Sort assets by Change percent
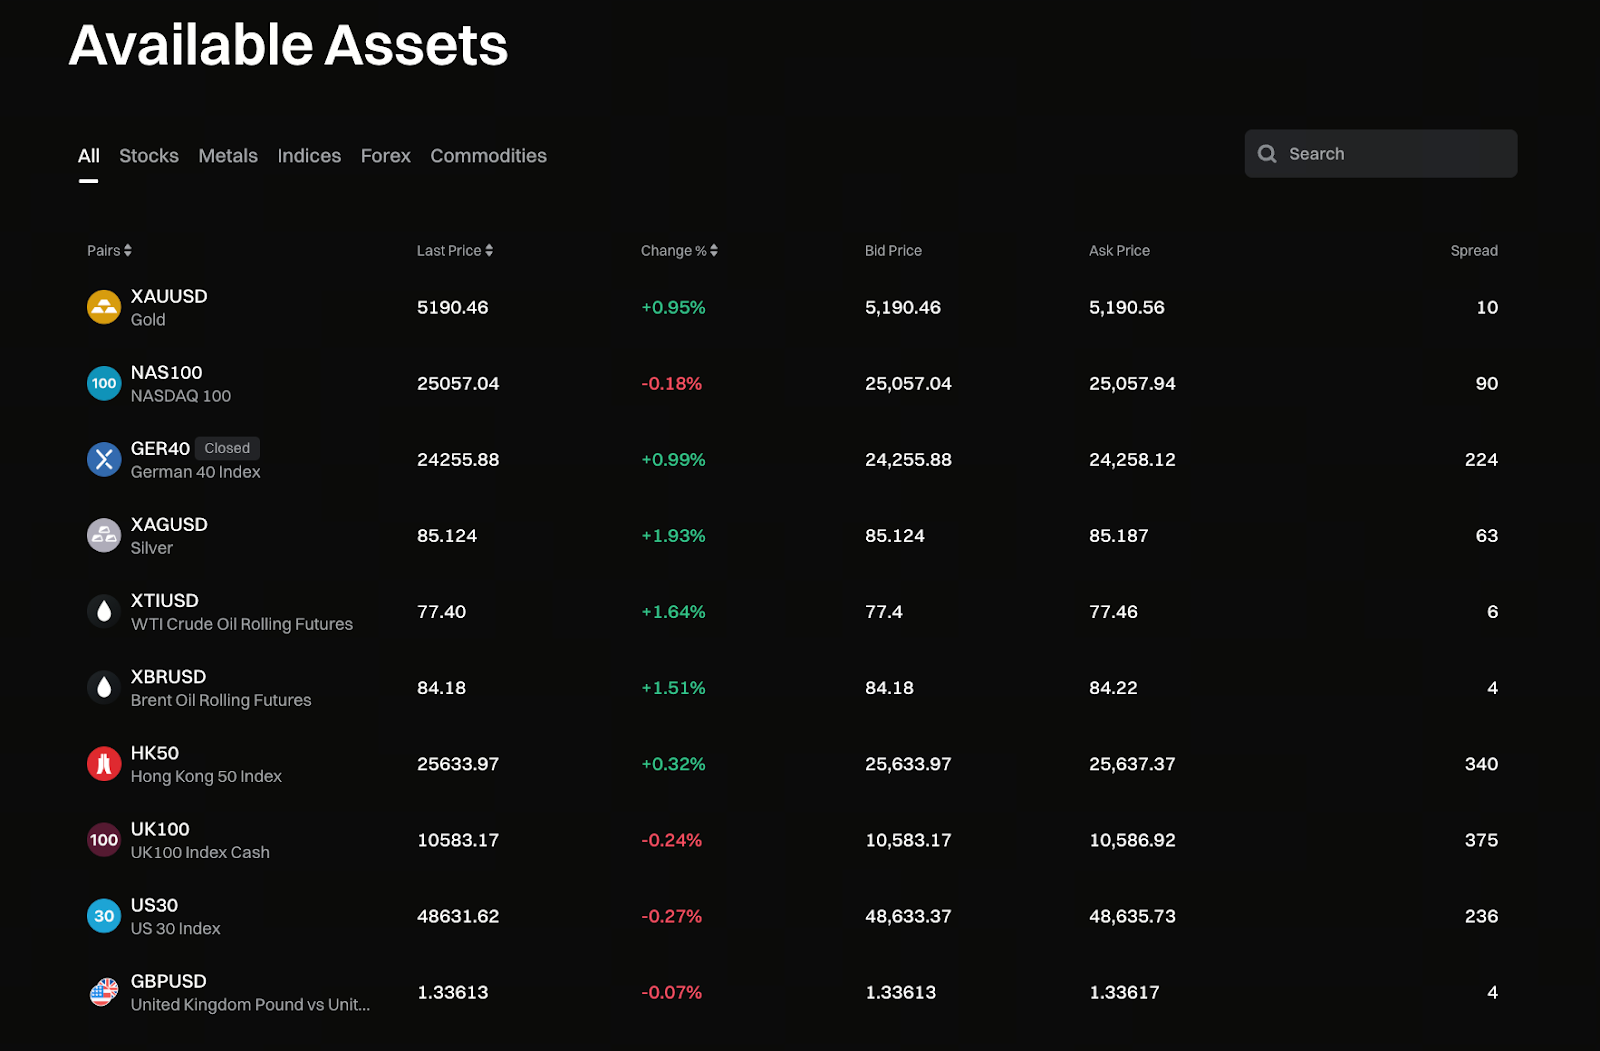1600x1051 pixels. (679, 250)
